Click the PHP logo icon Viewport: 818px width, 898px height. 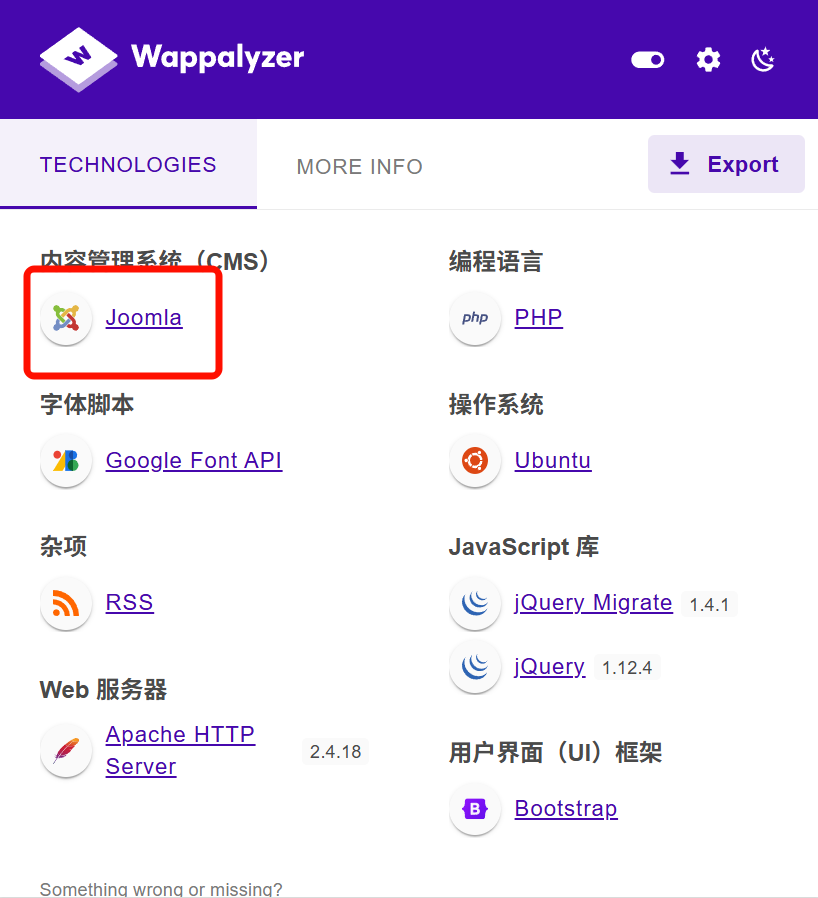point(475,318)
